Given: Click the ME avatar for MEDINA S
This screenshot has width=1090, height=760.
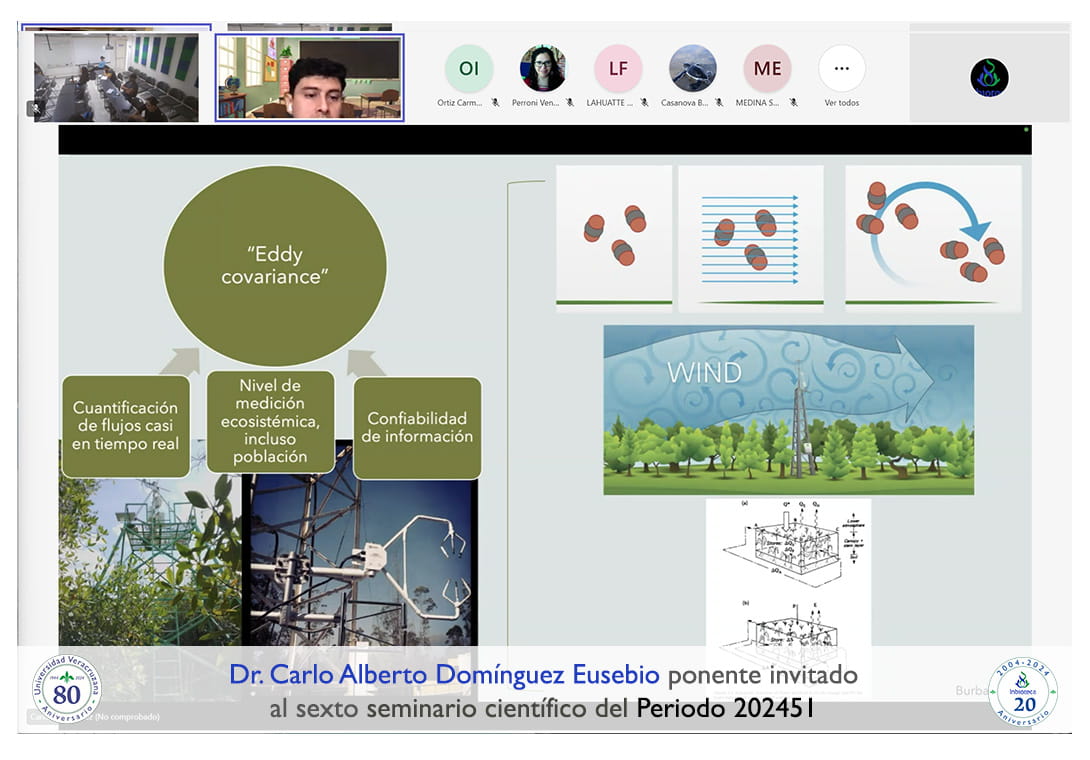Looking at the screenshot, I should [x=767, y=69].
